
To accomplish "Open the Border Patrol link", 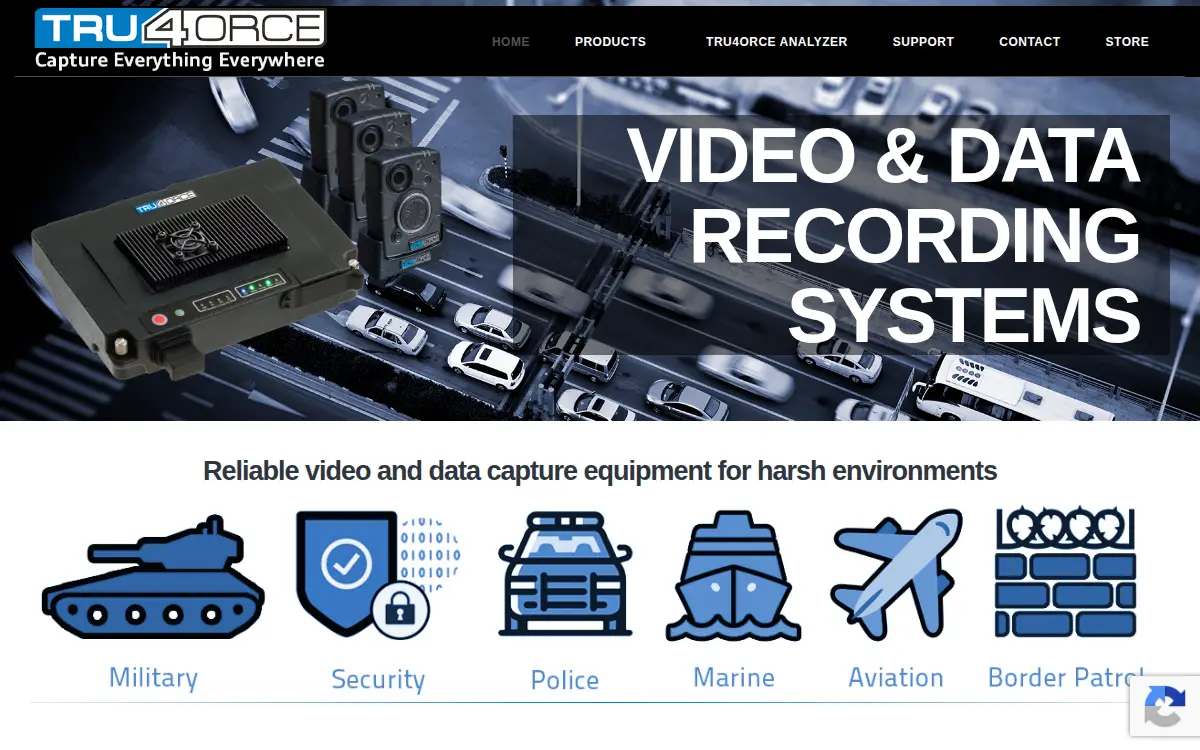I will (1066, 678).
